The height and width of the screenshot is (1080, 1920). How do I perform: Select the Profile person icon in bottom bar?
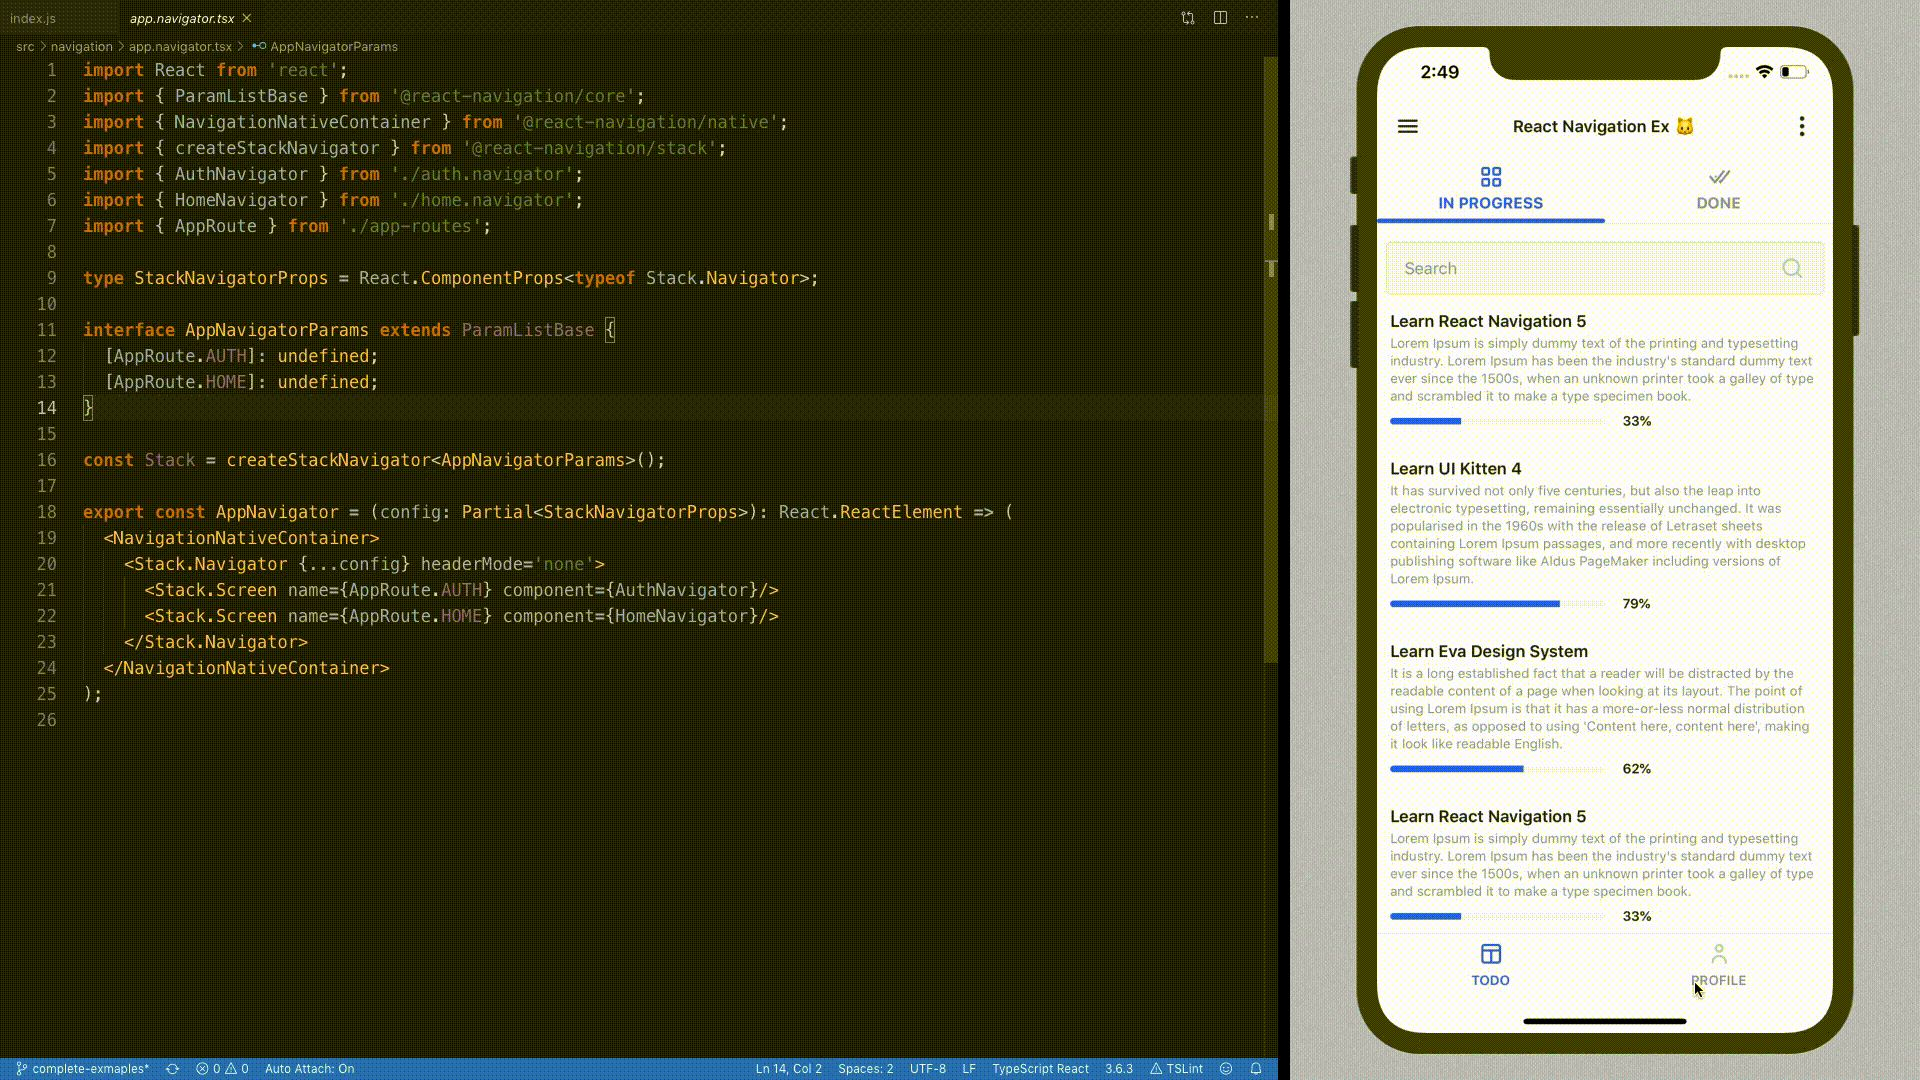click(x=1719, y=953)
